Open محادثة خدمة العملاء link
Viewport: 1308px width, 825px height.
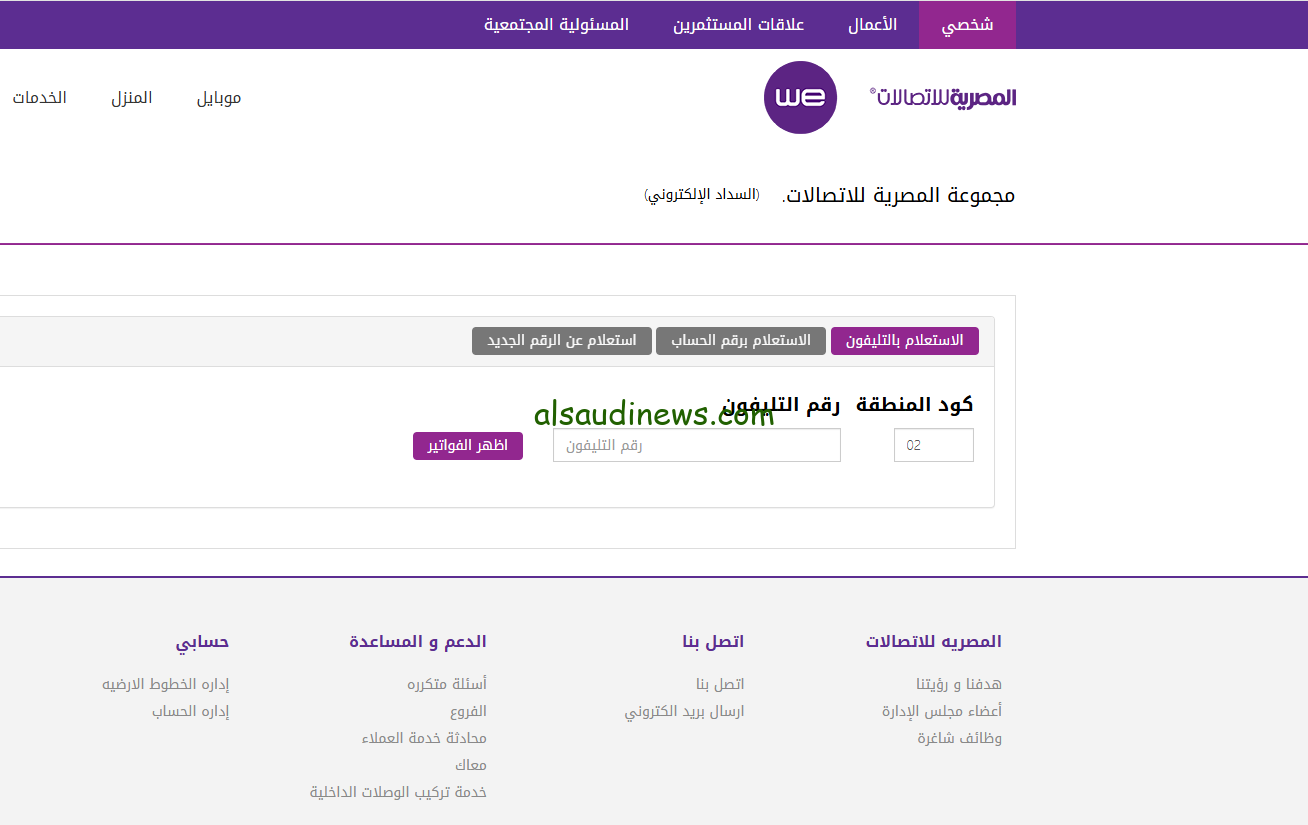coord(424,738)
